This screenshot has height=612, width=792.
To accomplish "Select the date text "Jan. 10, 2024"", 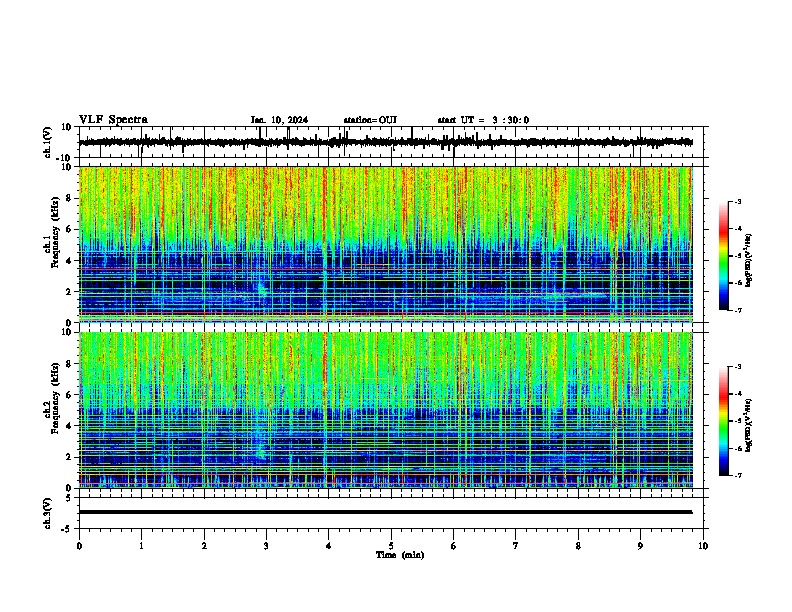I will 279,120.
